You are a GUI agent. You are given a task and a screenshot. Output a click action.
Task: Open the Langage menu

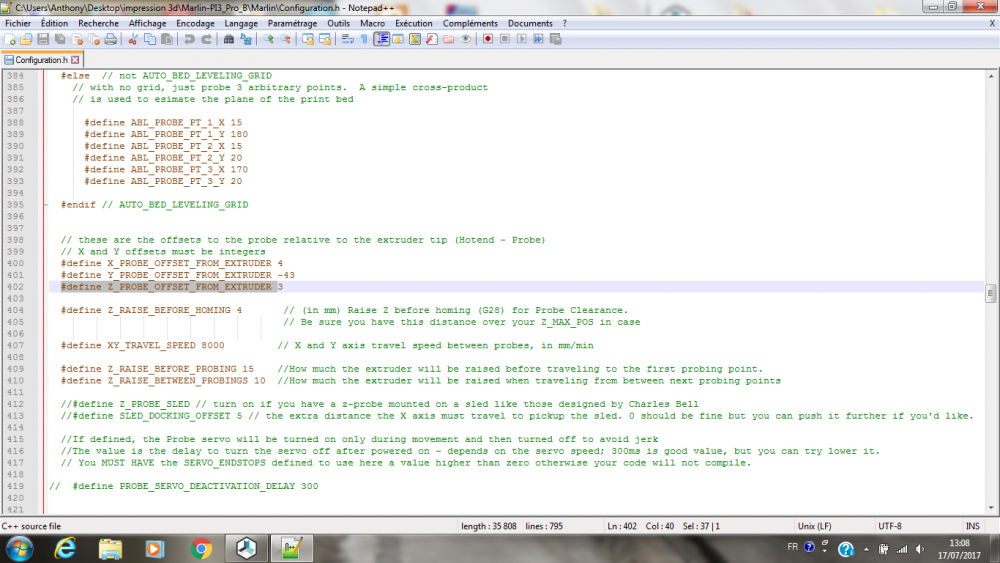point(241,23)
